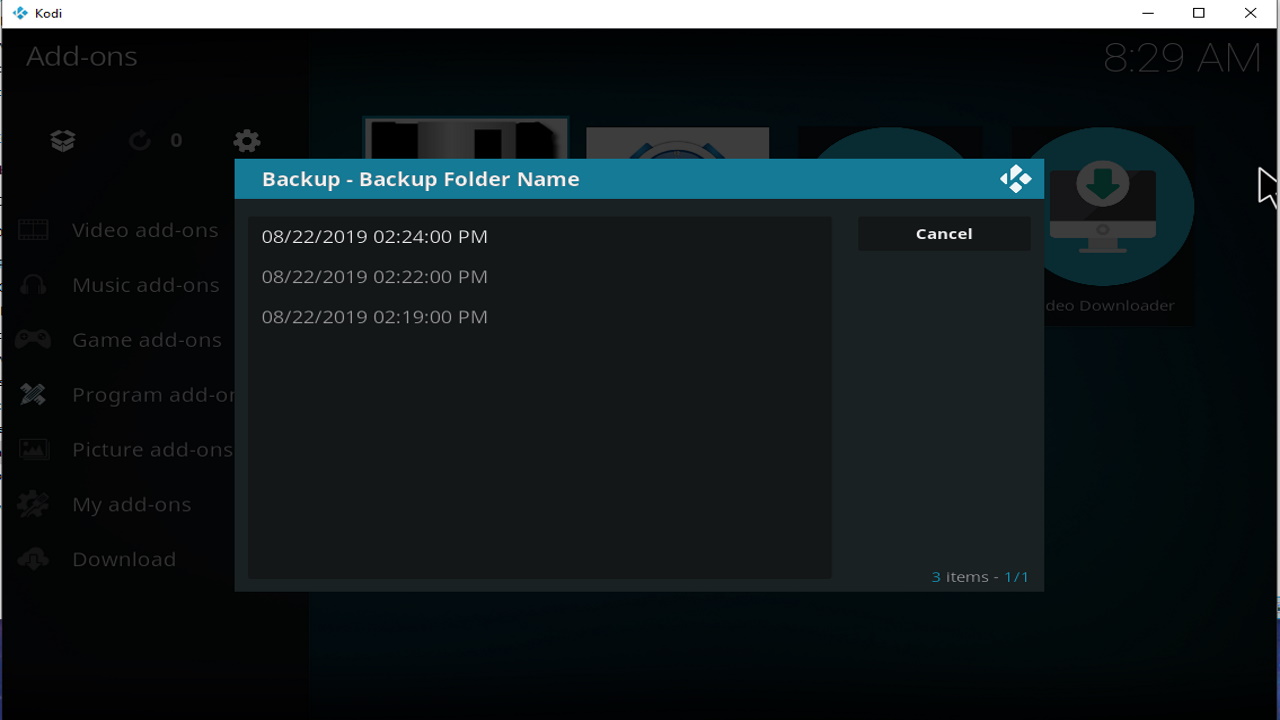Screen dimensions: 1280x720
Task: Click the Kodi logo in dialog header
Action: tap(1015, 179)
